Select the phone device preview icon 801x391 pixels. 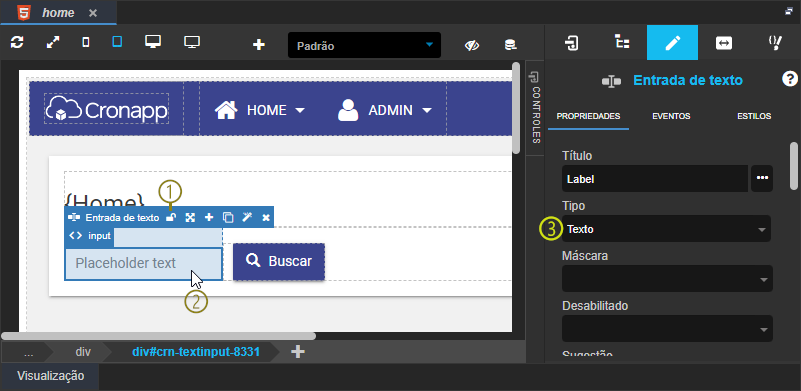coord(86,42)
